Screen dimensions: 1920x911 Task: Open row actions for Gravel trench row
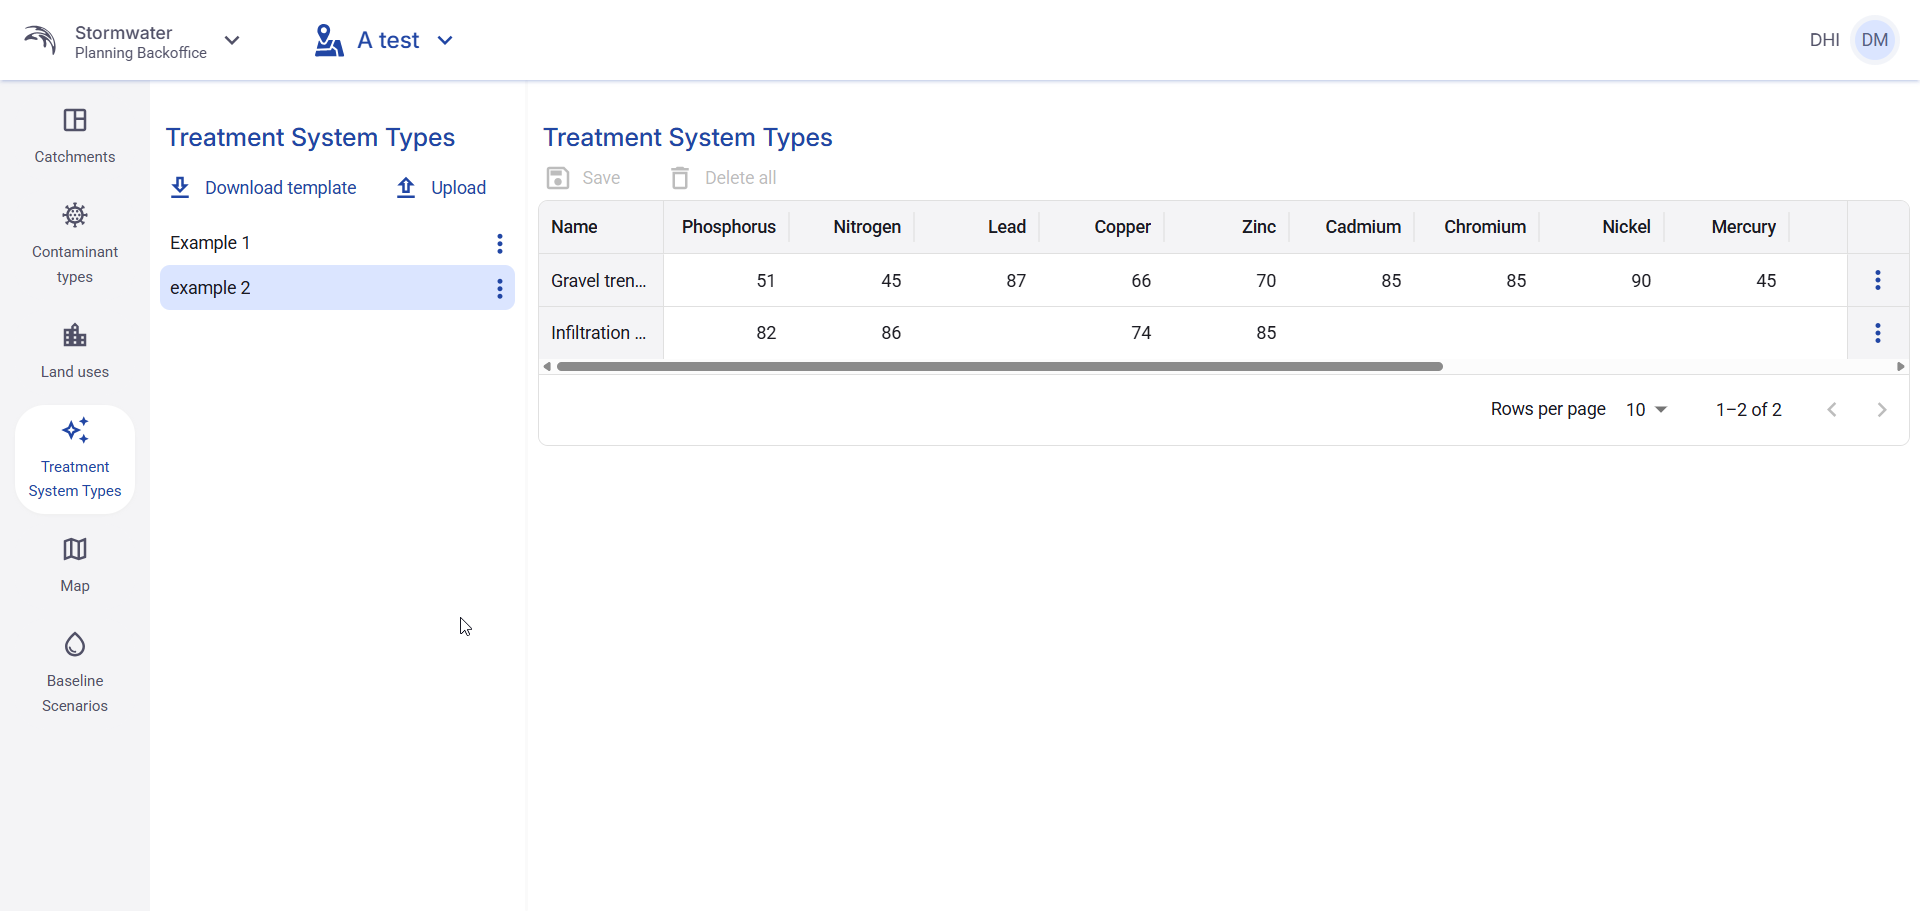point(1878,280)
